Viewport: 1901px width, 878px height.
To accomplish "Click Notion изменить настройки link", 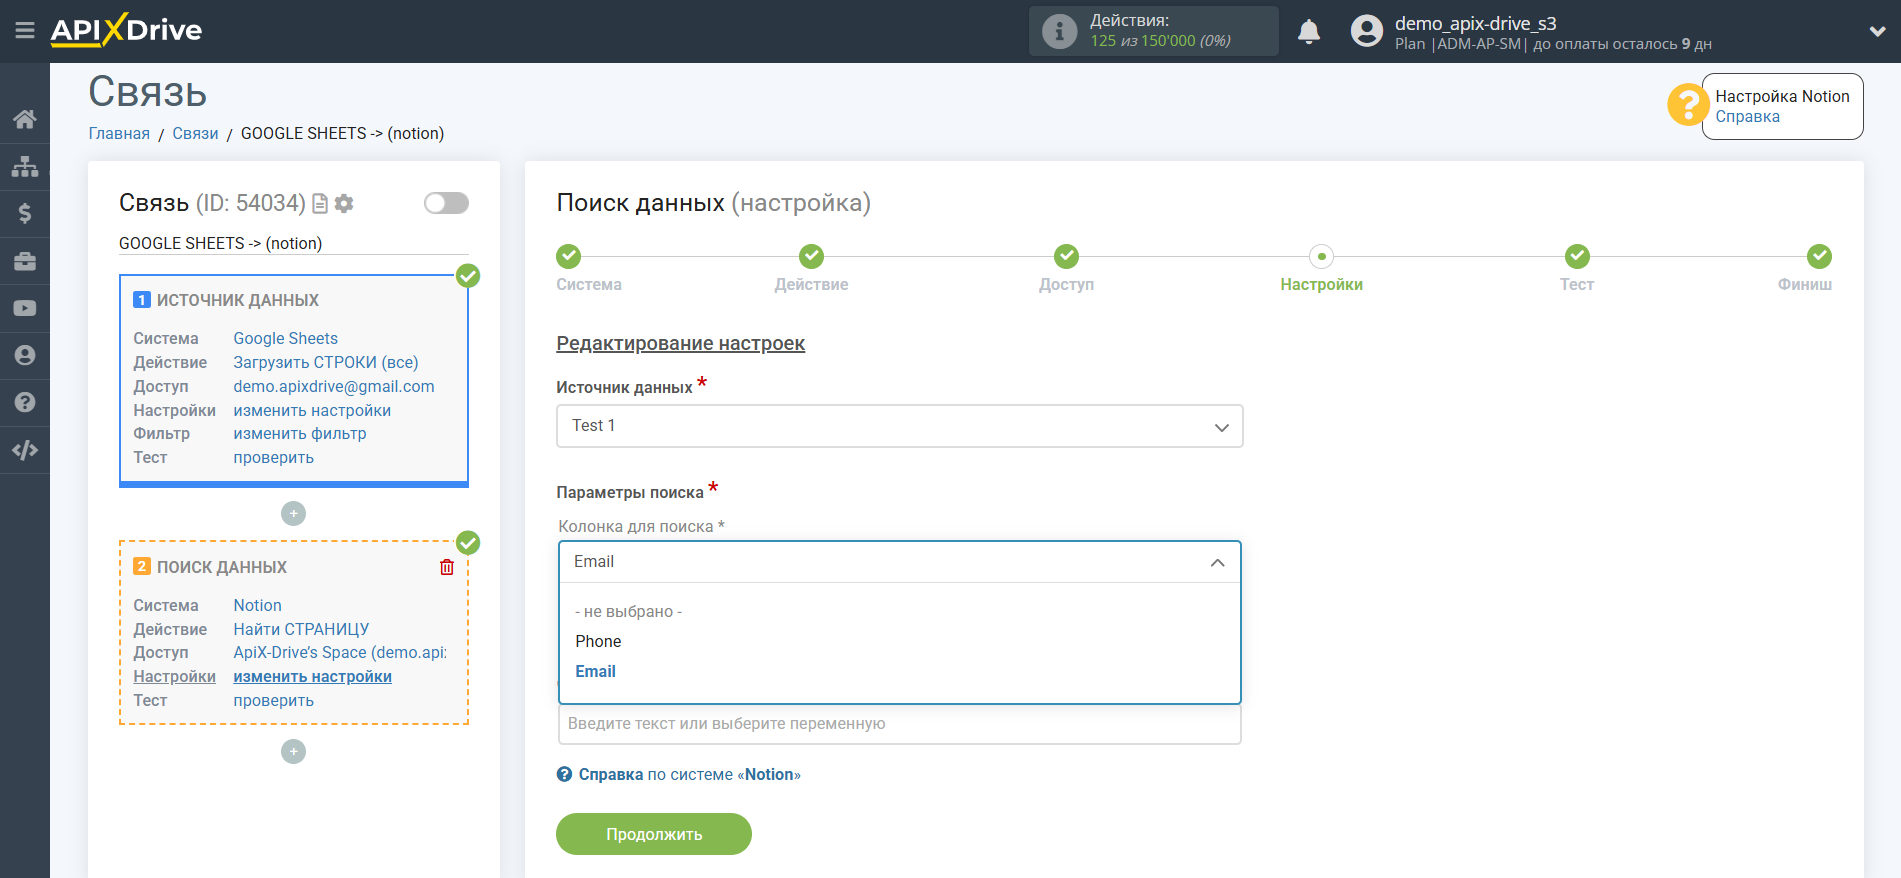I will point(312,676).
